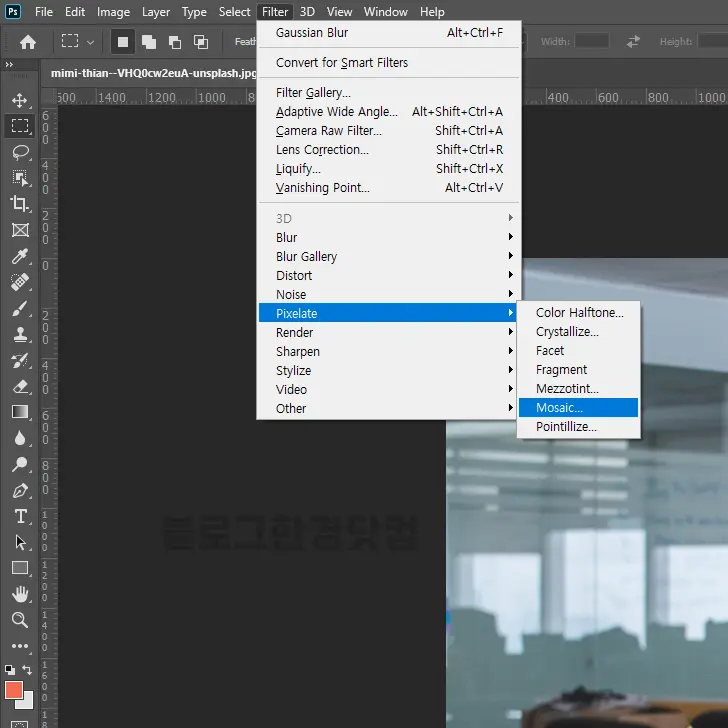Select the Hand tool

pos(20,594)
